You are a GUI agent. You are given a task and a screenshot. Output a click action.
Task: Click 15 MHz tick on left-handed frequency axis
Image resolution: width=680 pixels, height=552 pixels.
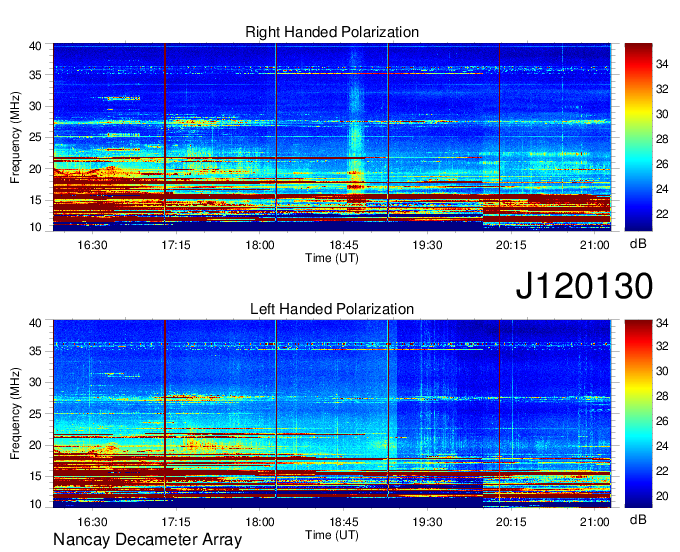click(x=36, y=477)
